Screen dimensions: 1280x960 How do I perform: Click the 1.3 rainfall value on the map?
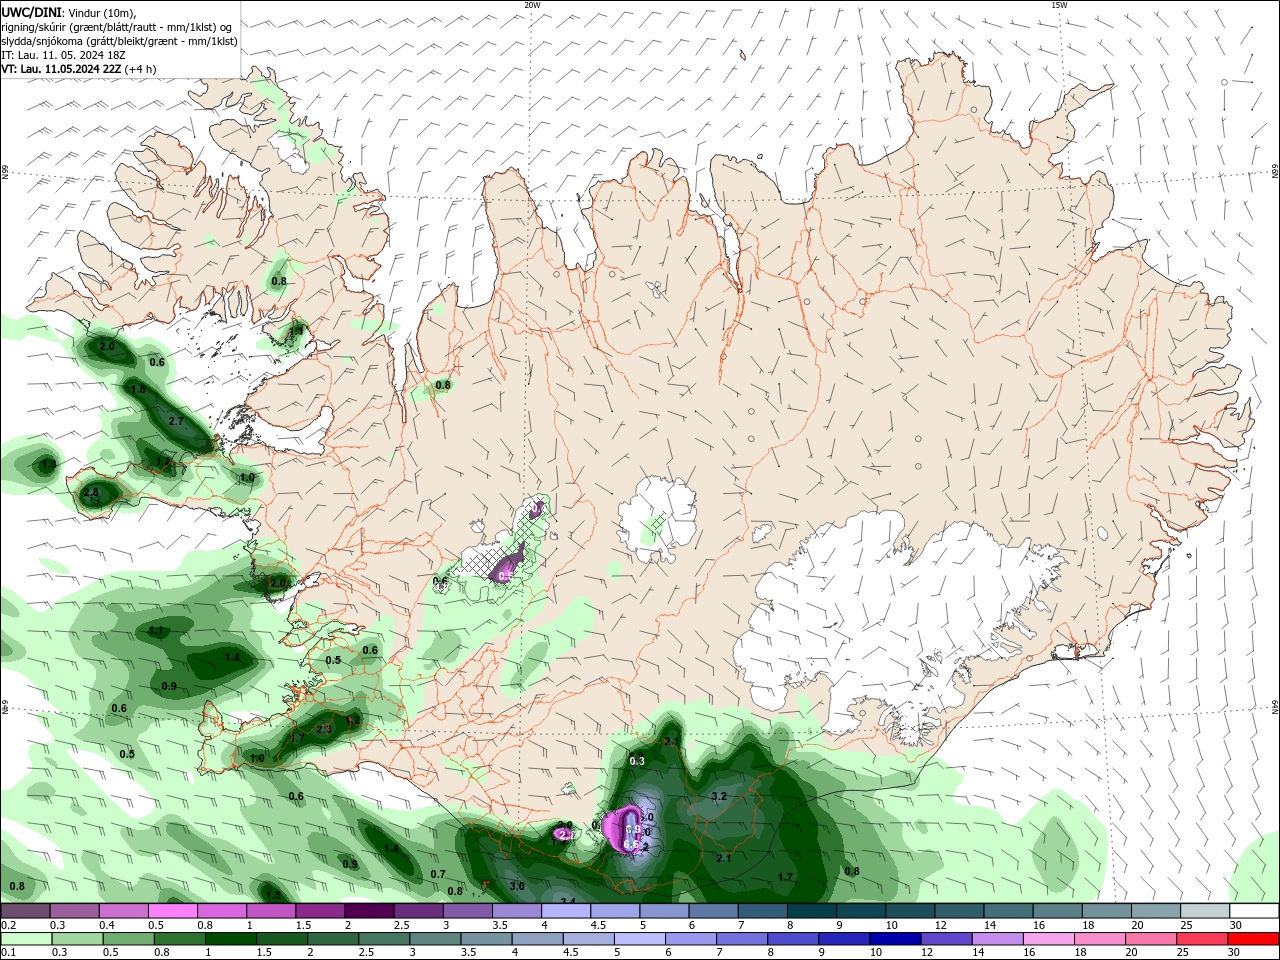pos(47,465)
